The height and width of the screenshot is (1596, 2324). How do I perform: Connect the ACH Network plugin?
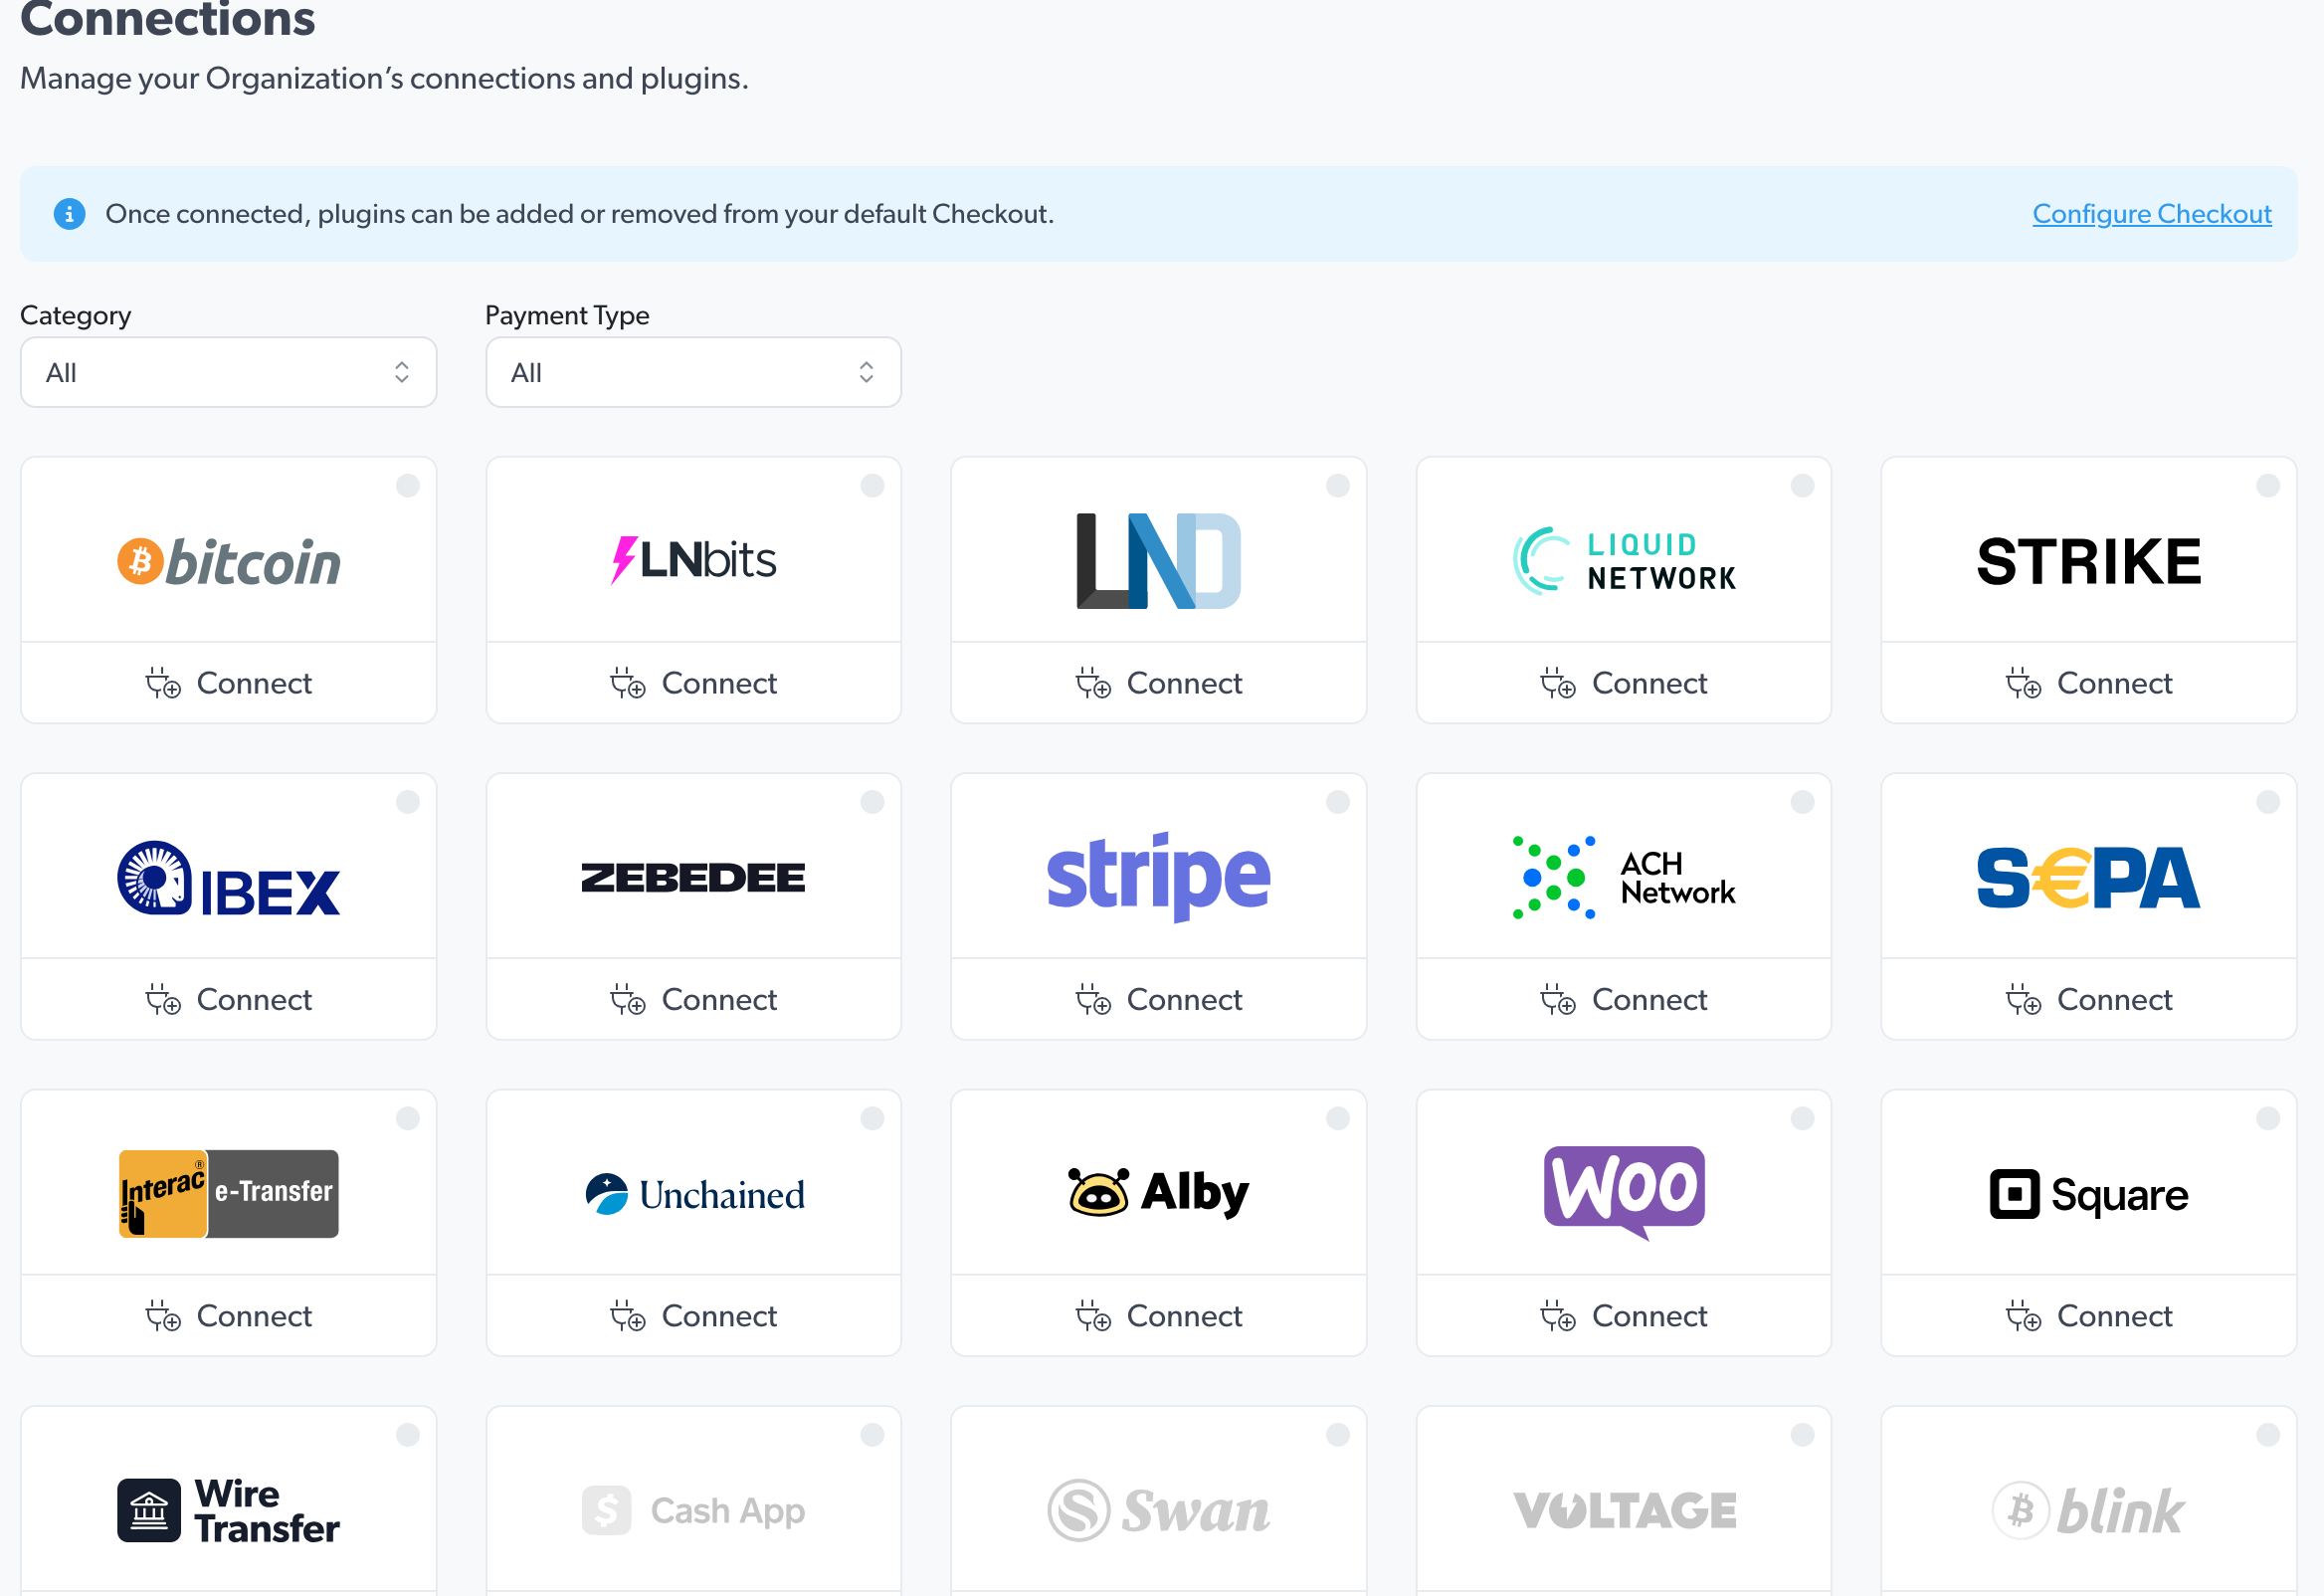1624,999
